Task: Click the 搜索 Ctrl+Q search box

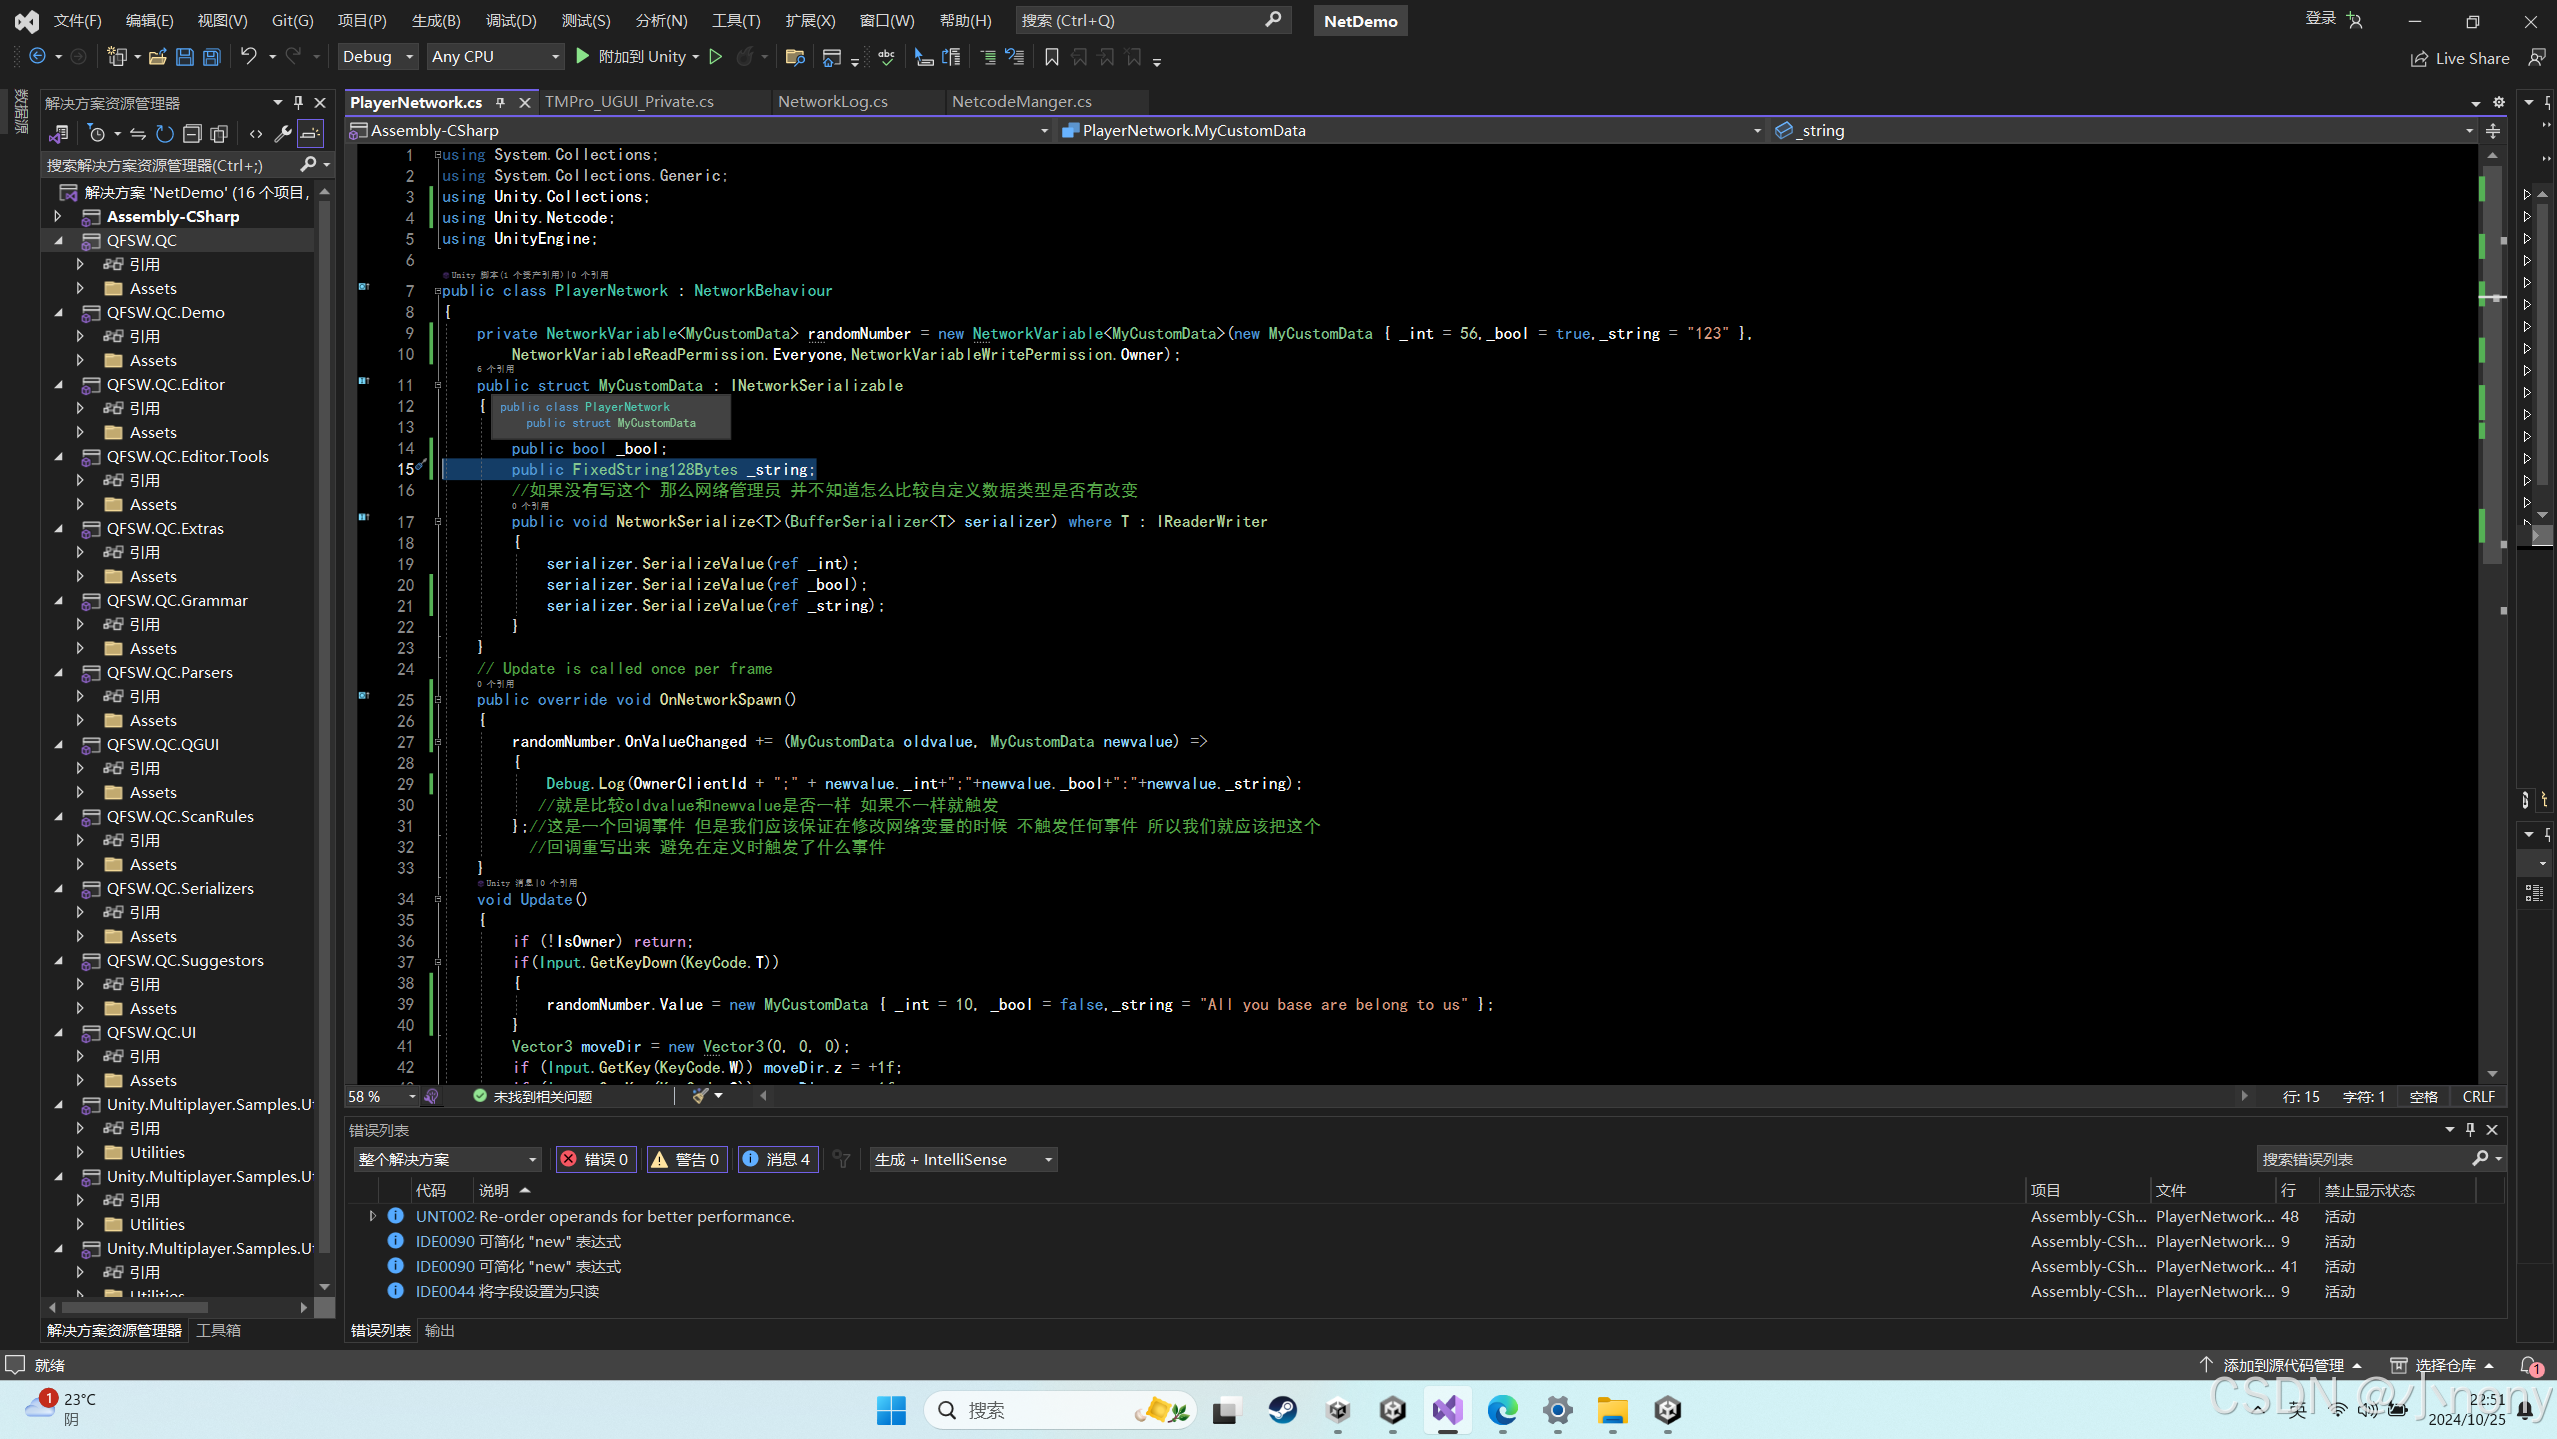Action: [x=1152, y=20]
